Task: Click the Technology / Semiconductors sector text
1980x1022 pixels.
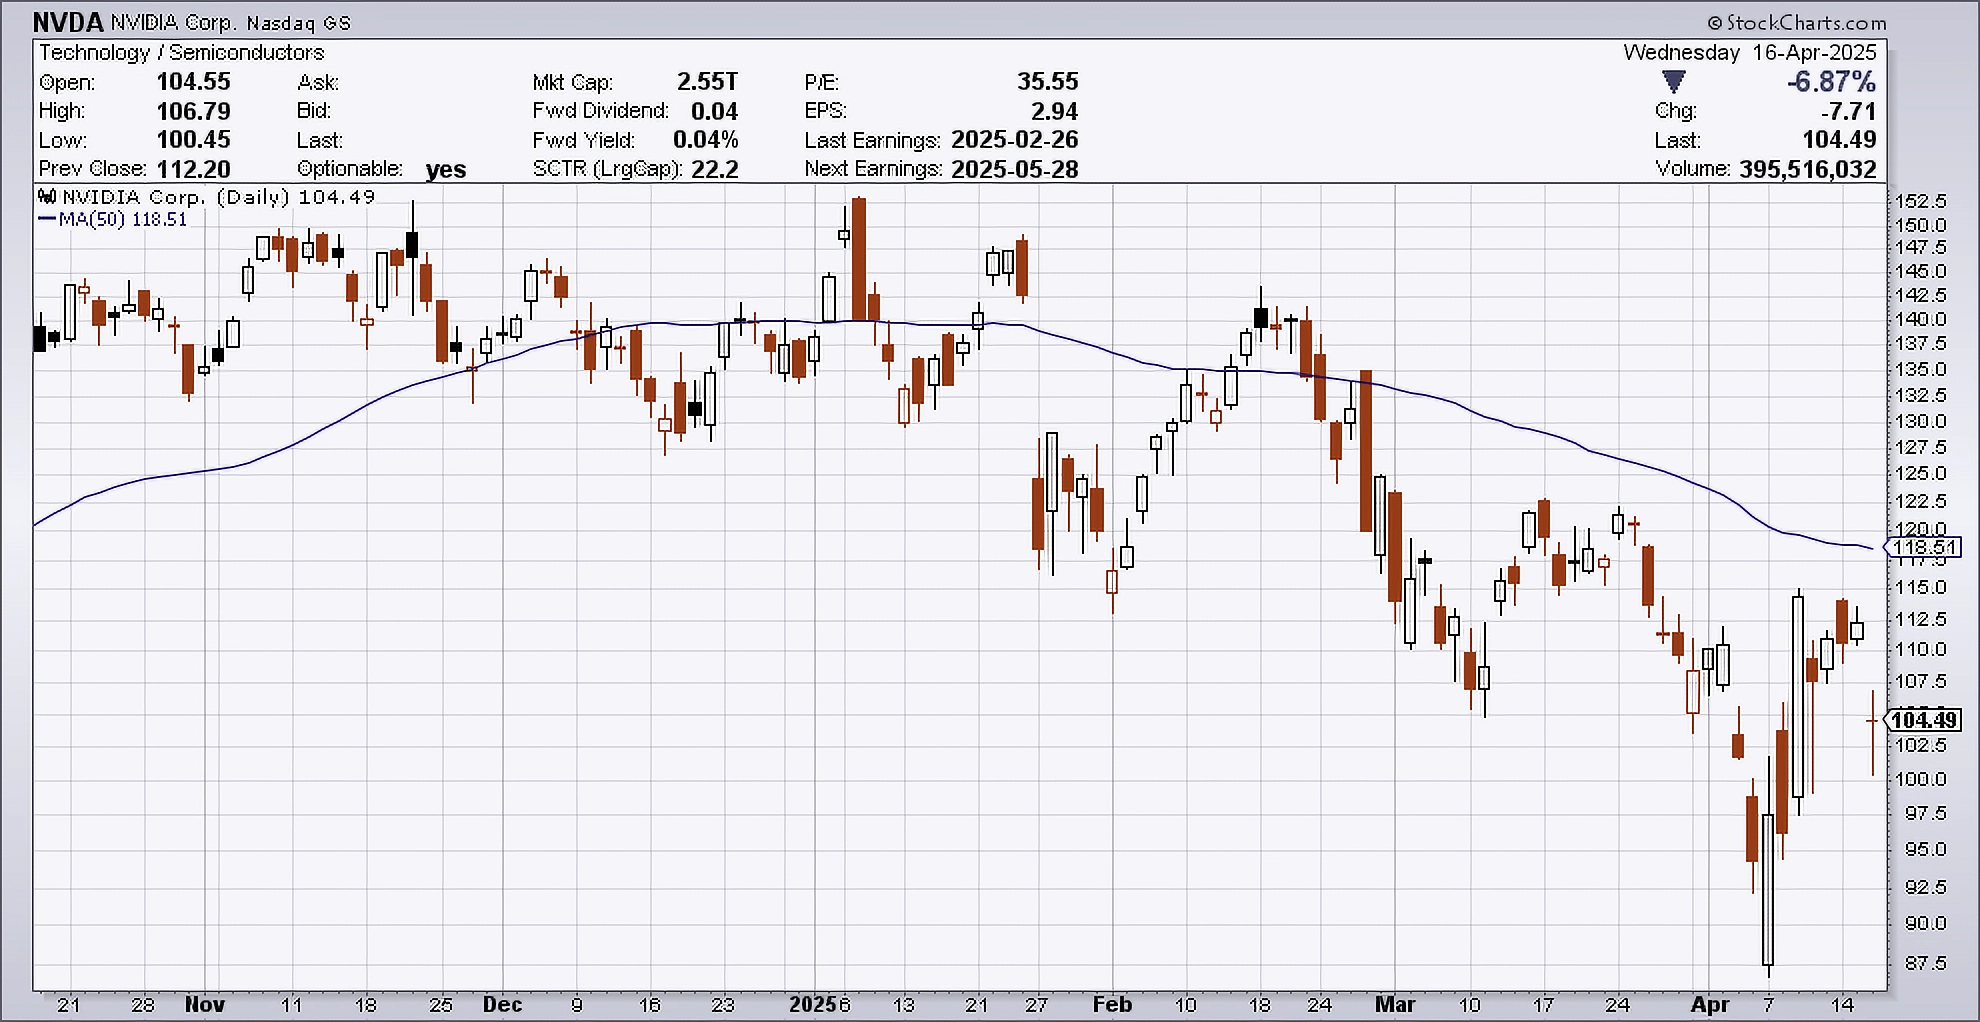Action: point(182,52)
